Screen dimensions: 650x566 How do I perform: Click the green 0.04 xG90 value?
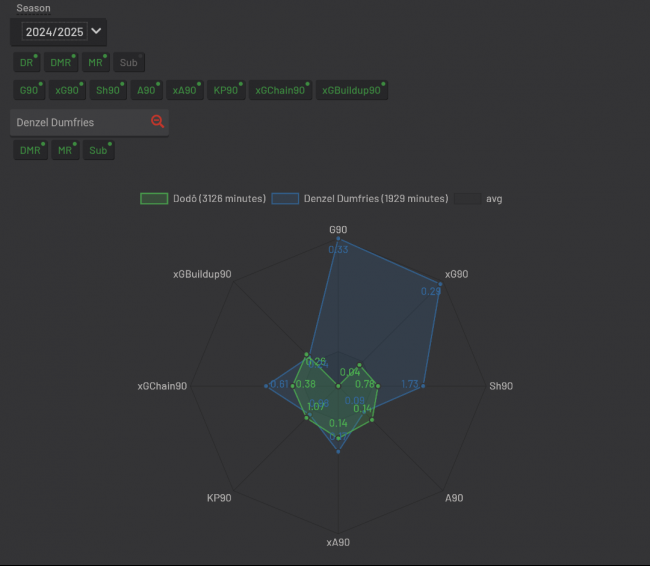point(350,372)
